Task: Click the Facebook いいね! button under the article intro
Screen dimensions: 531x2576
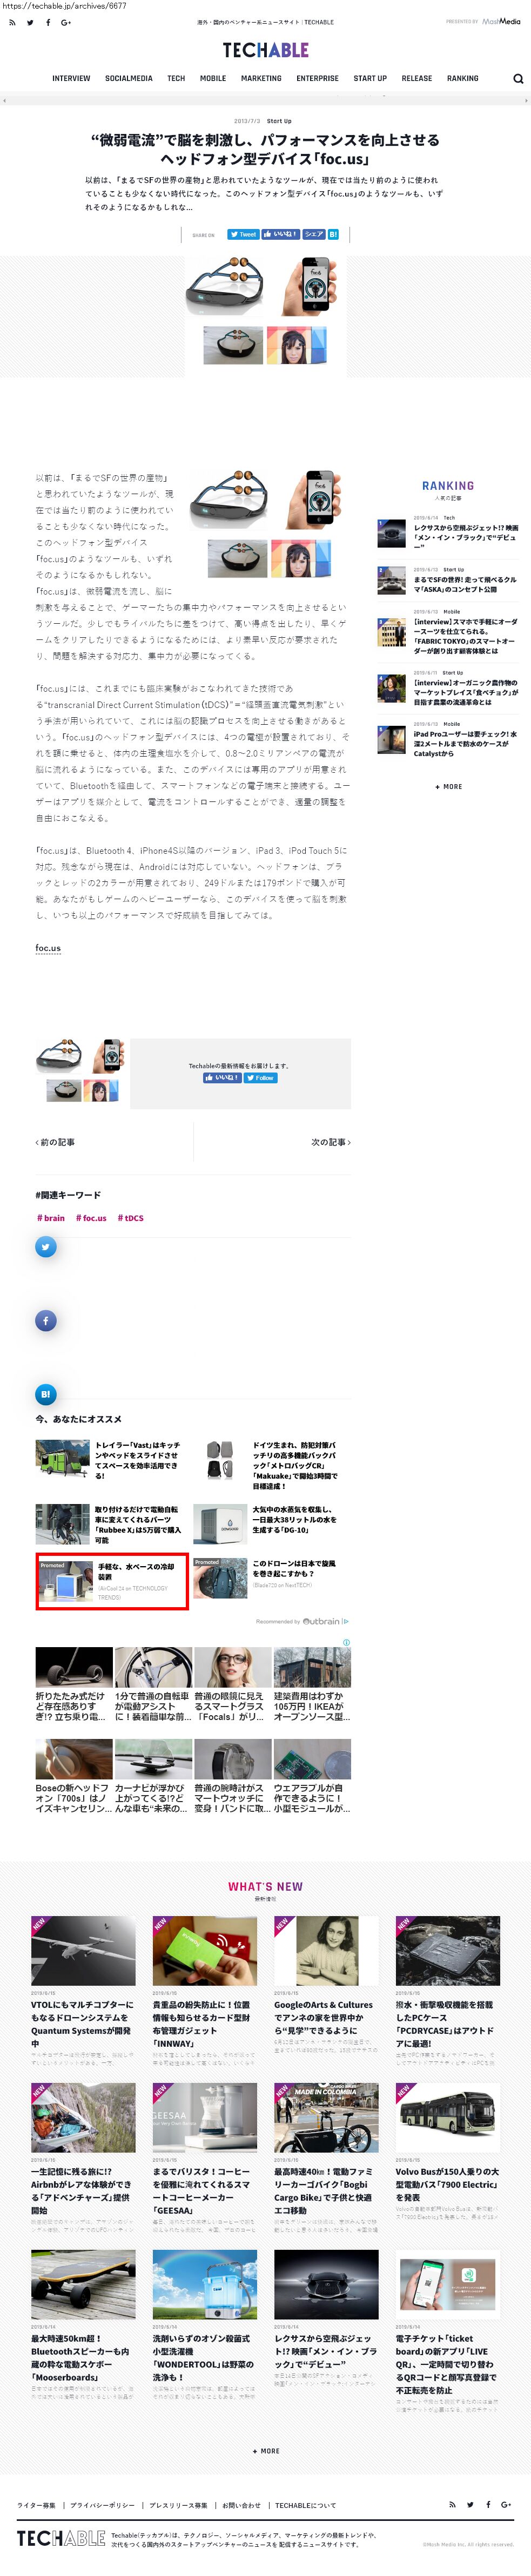Action: [x=280, y=235]
